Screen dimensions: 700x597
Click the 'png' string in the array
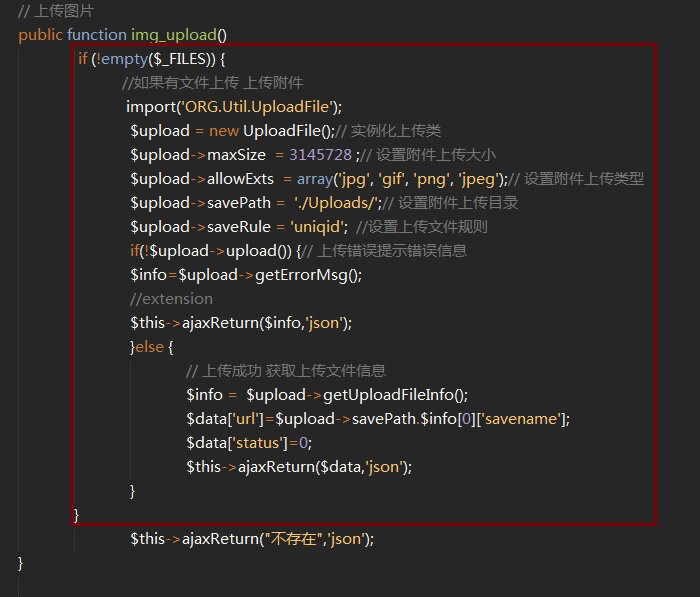click(431, 179)
